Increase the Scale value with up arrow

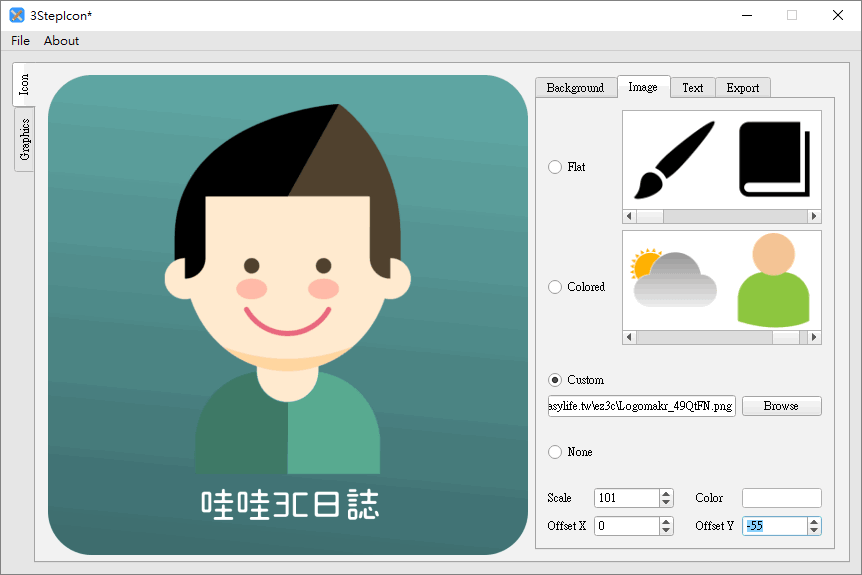pyautogui.click(x=667, y=493)
